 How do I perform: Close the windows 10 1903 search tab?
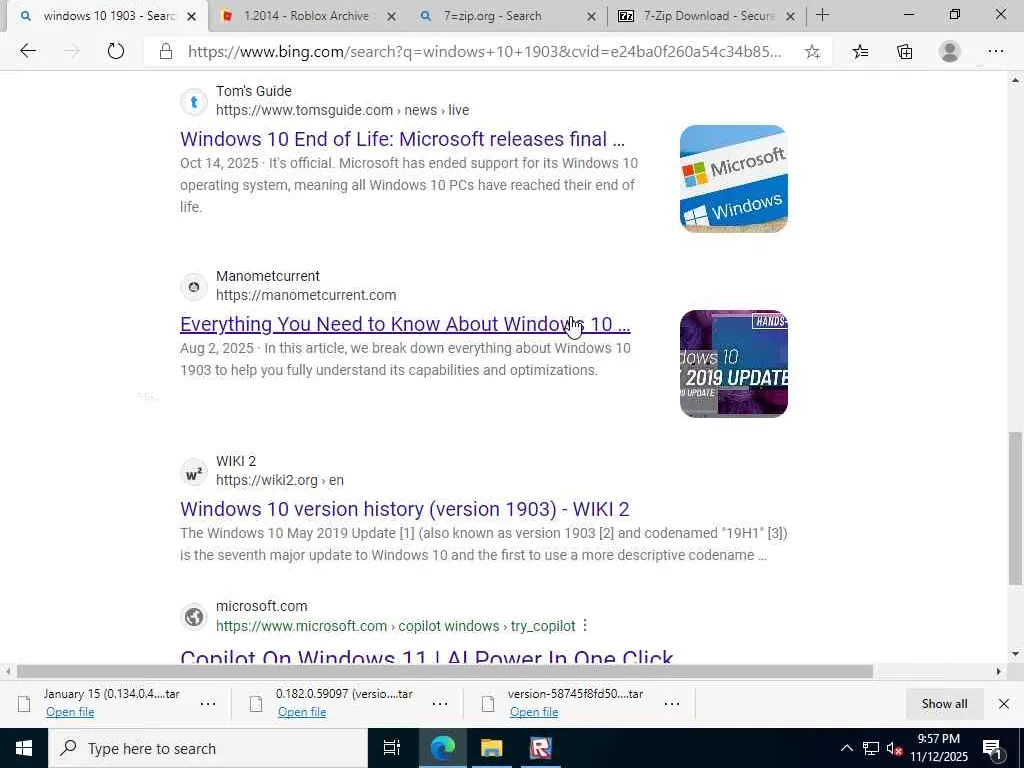click(x=191, y=16)
